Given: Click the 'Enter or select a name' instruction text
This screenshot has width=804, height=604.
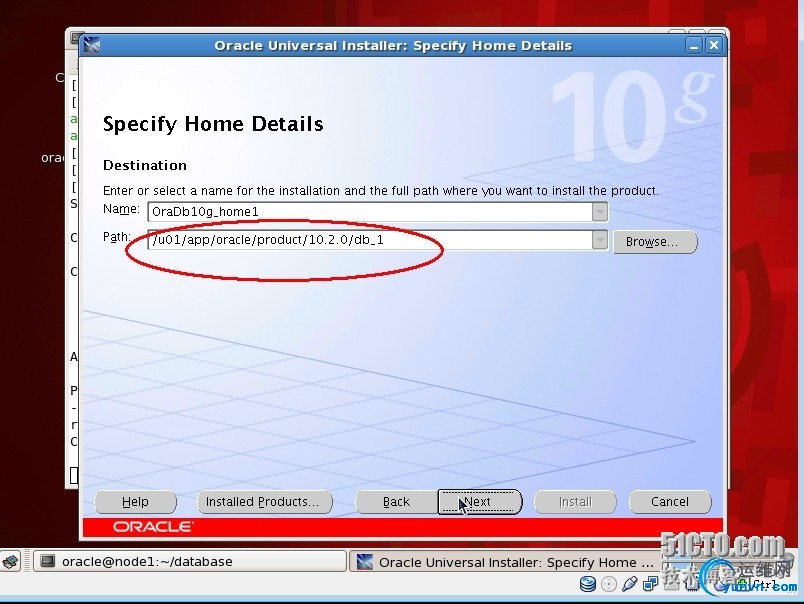Looking at the screenshot, I should point(380,191).
